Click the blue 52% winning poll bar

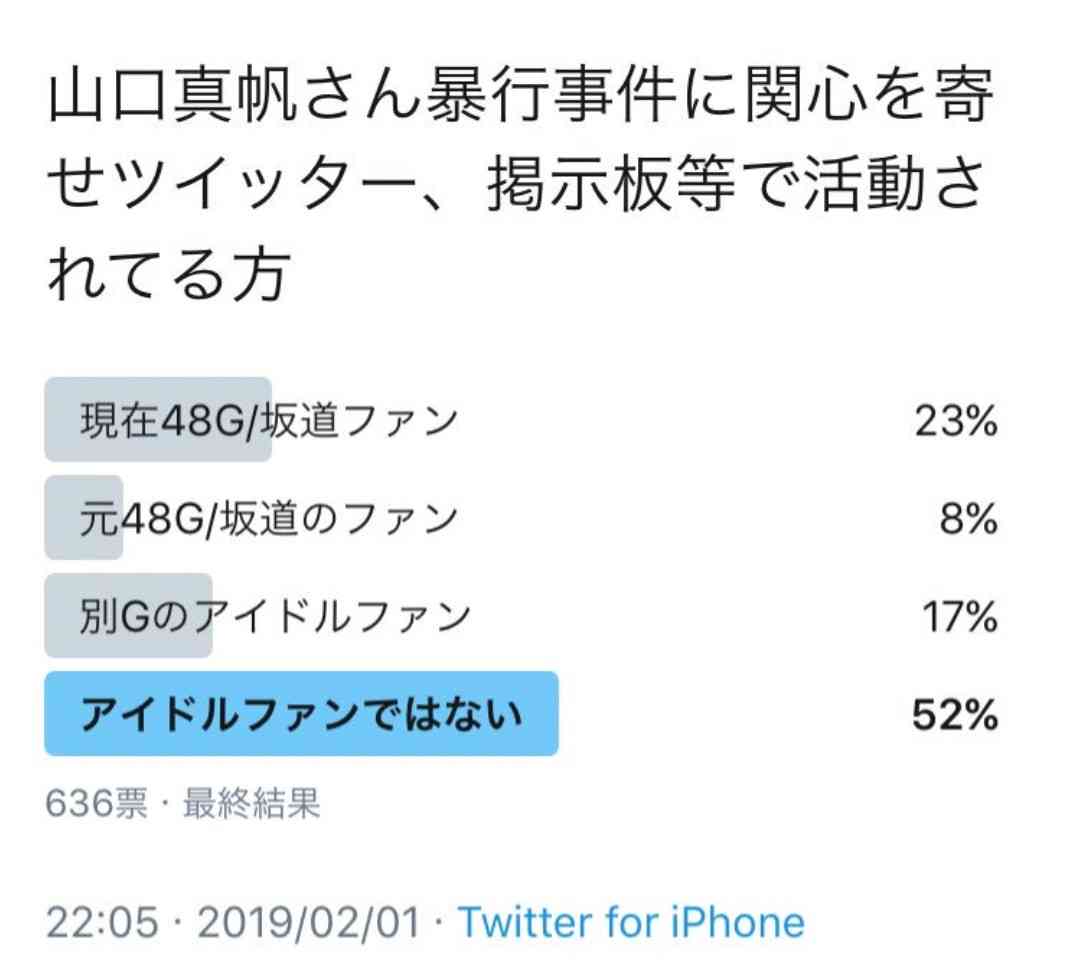pyautogui.click(x=301, y=714)
